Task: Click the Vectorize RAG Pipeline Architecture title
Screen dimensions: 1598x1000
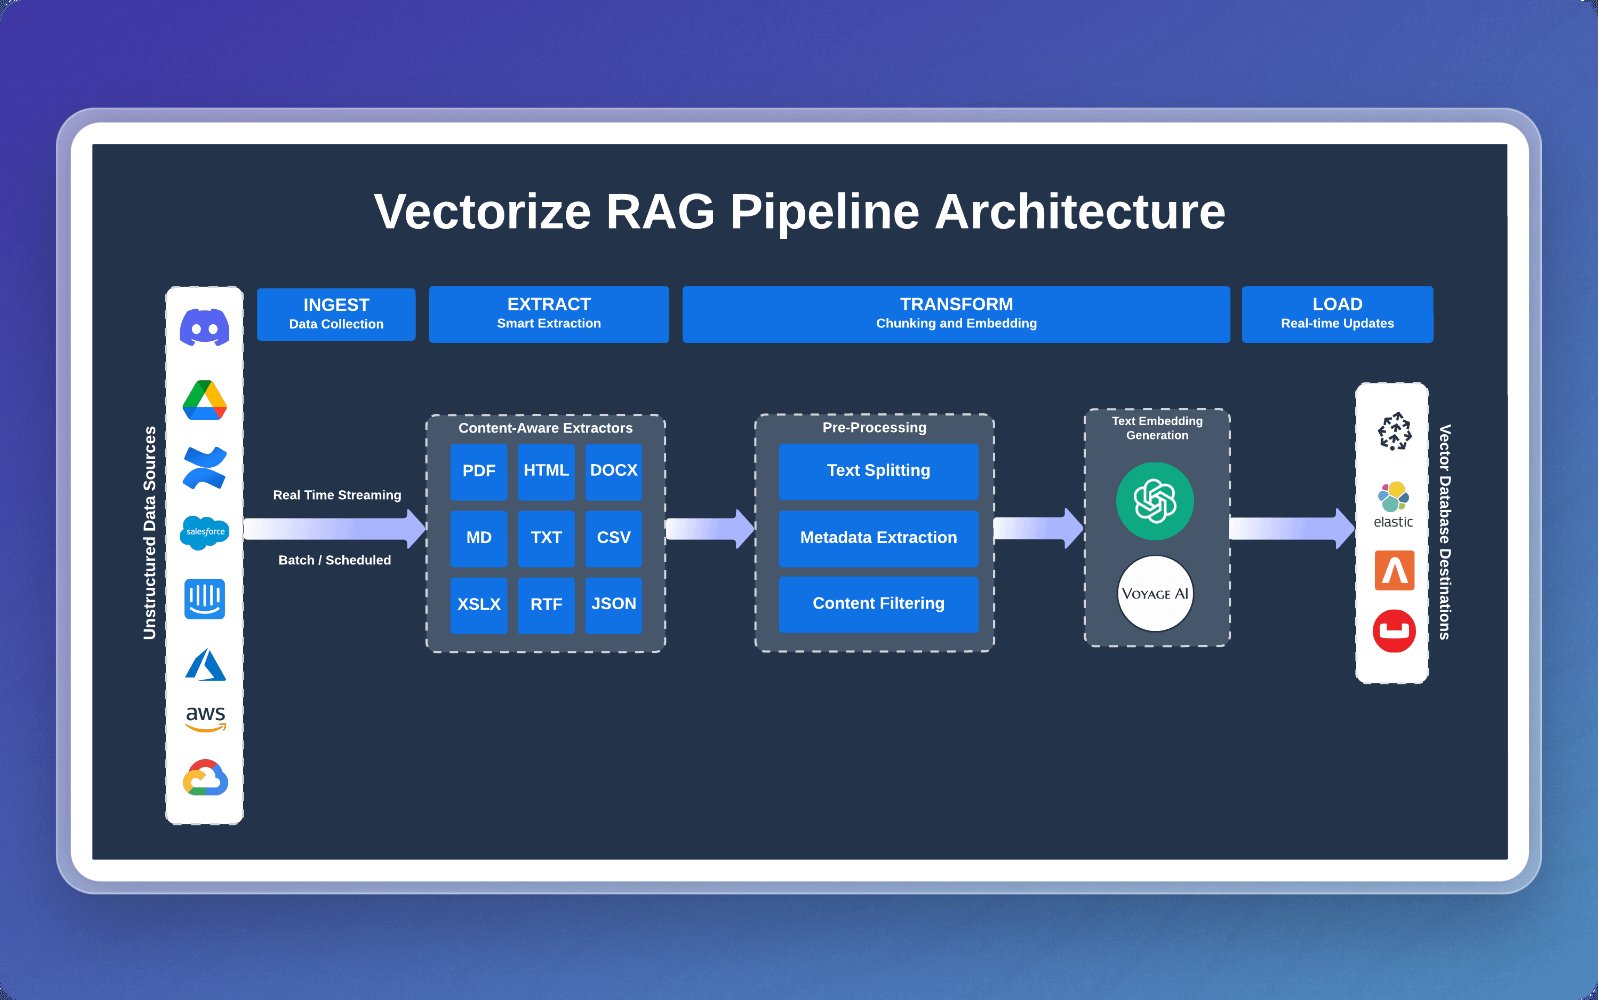Action: (799, 212)
